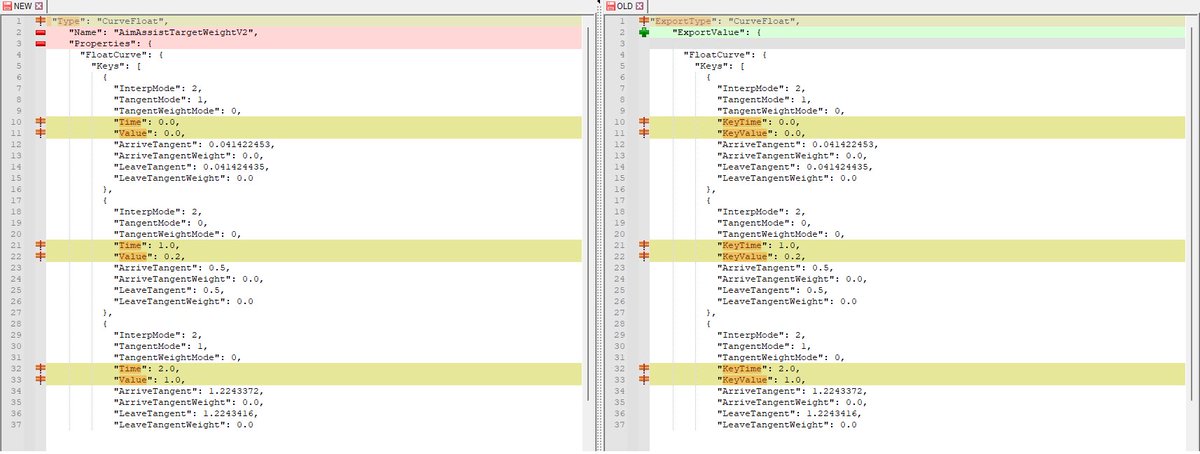
Task: Click "Time": 0.0 text in NEW pane
Action: [x=149, y=122]
